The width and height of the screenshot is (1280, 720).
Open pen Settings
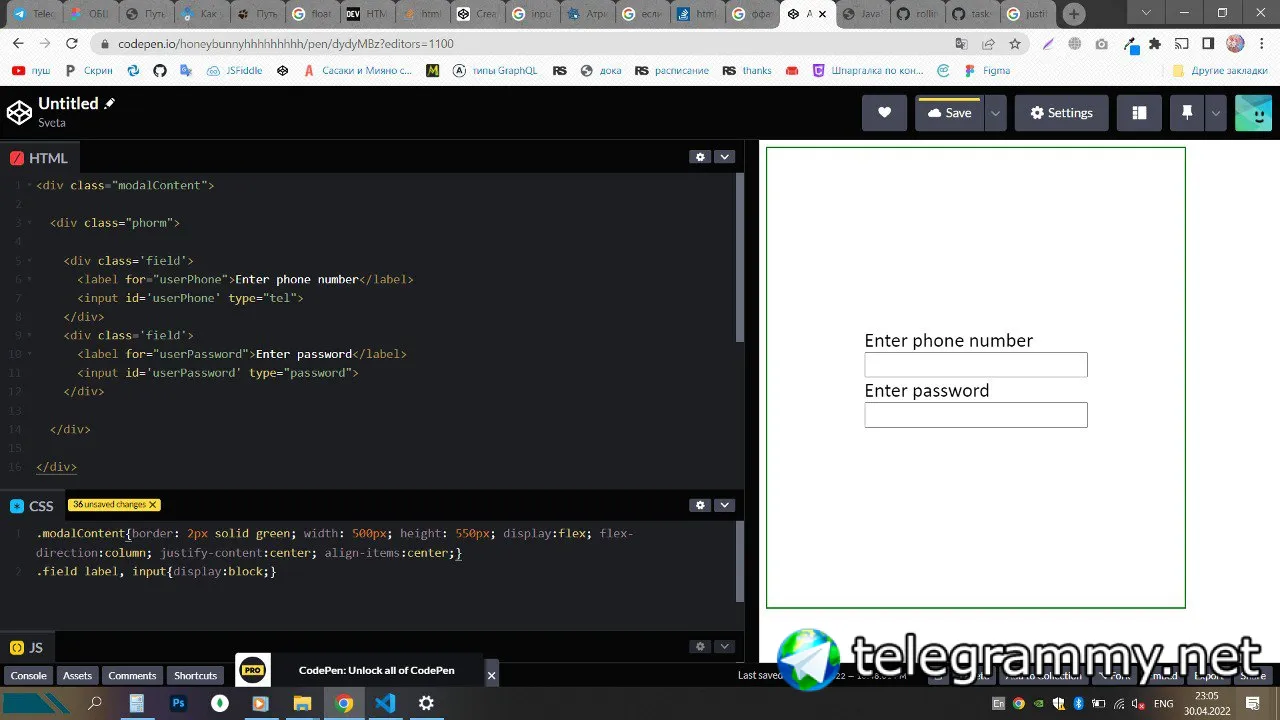pyautogui.click(x=1061, y=113)
